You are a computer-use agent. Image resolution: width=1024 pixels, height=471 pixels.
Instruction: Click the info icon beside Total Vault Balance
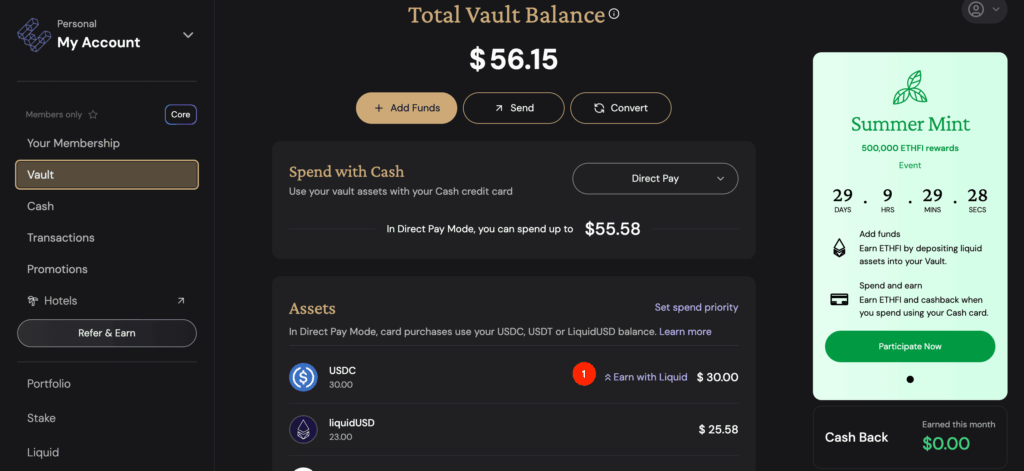tap(614, 14)
